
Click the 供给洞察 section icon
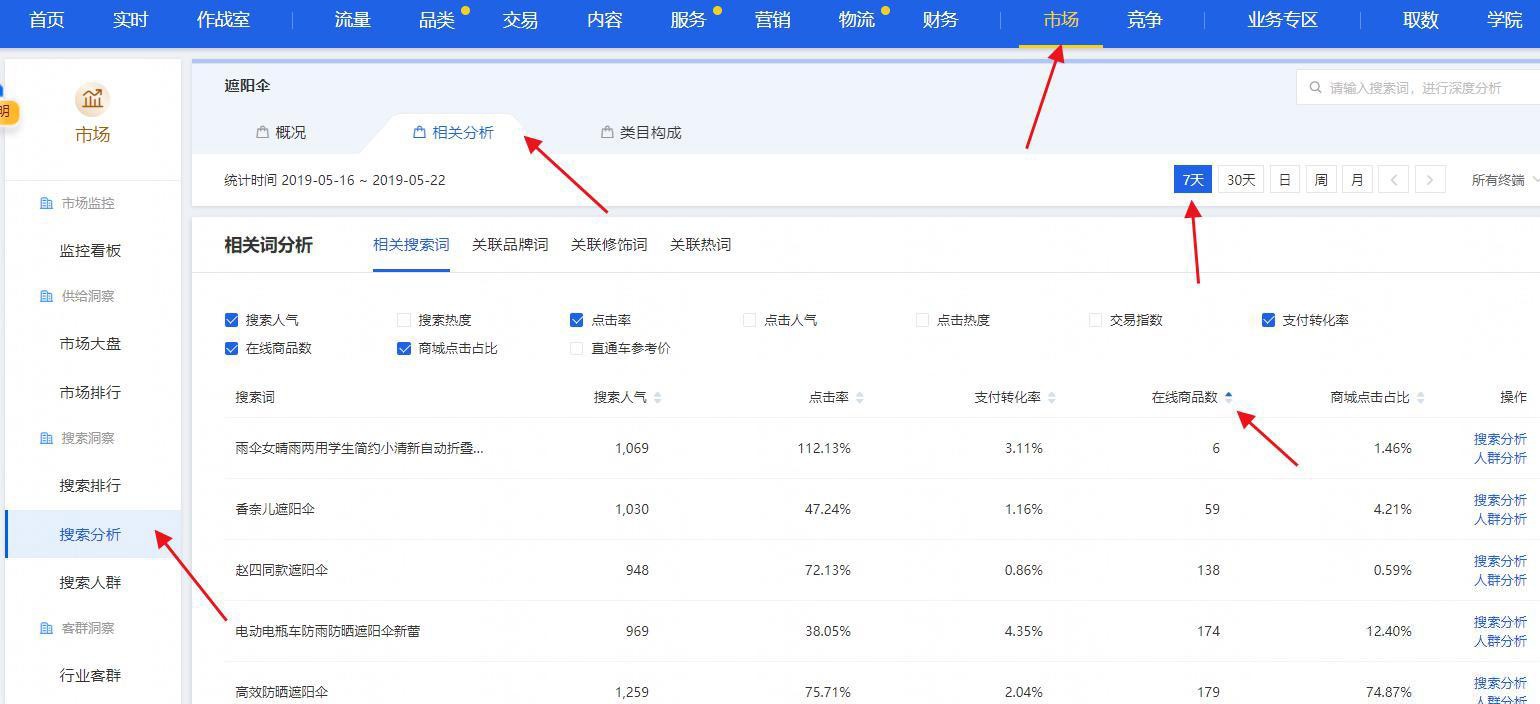[46, 296]
